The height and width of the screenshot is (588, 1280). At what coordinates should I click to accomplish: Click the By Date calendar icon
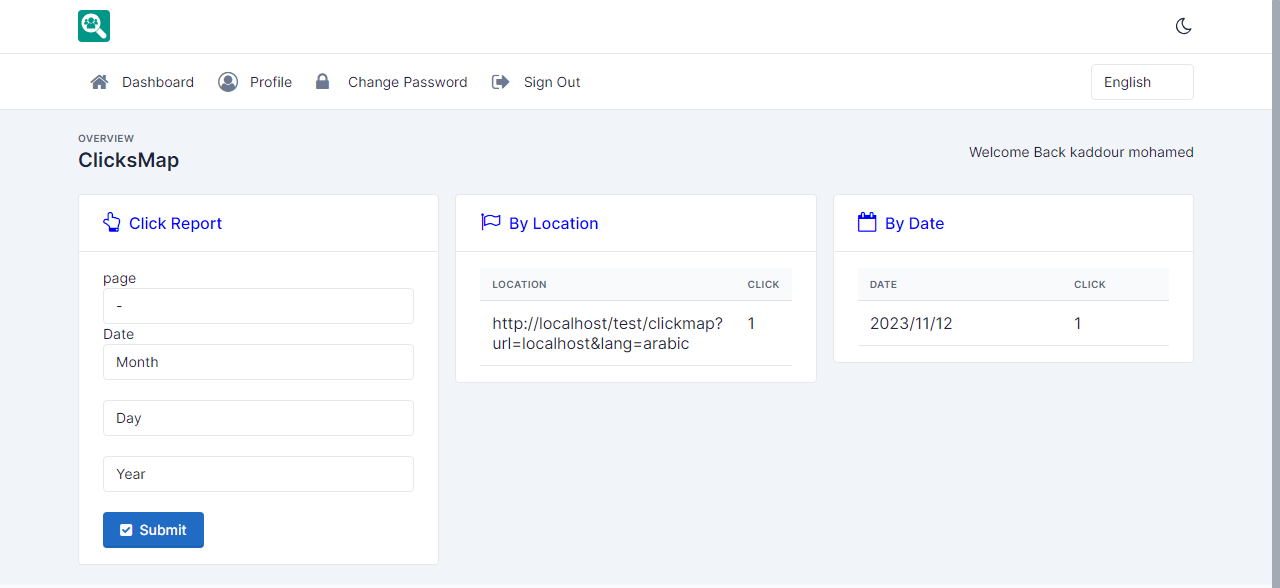pos(867,222)
